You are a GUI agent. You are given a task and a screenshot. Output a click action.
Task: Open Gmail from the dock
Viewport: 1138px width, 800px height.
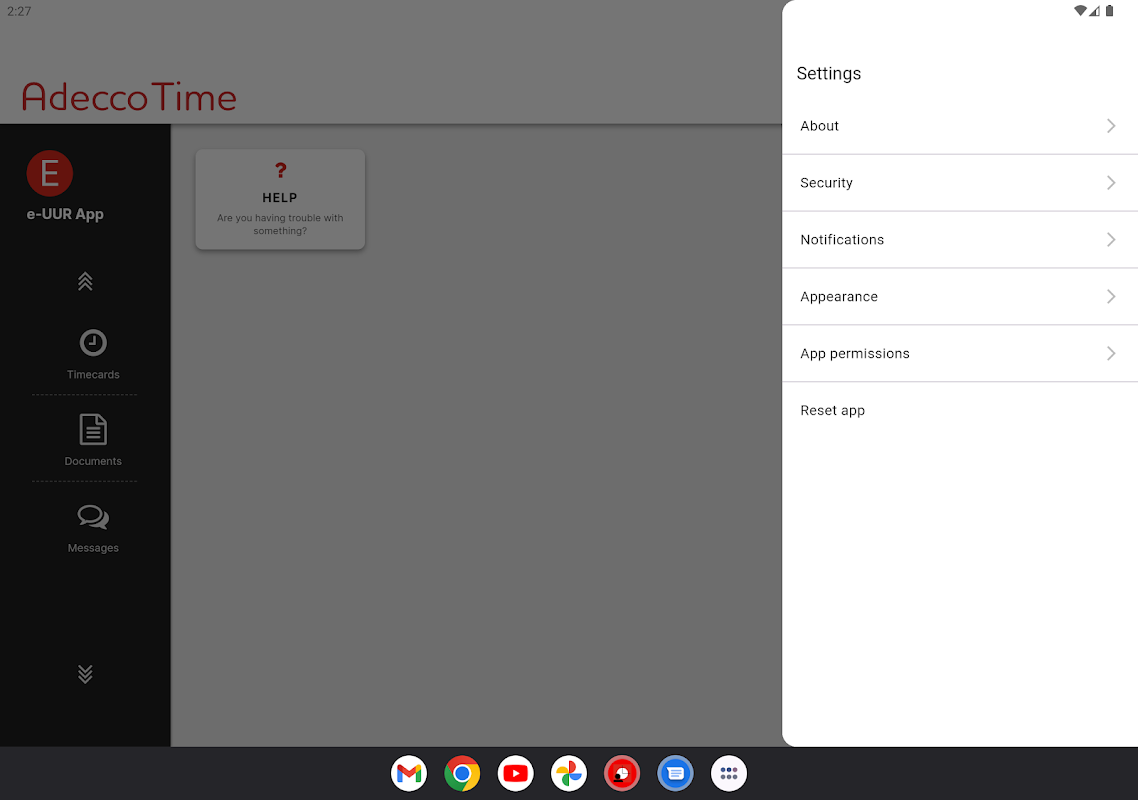point(409,774)
